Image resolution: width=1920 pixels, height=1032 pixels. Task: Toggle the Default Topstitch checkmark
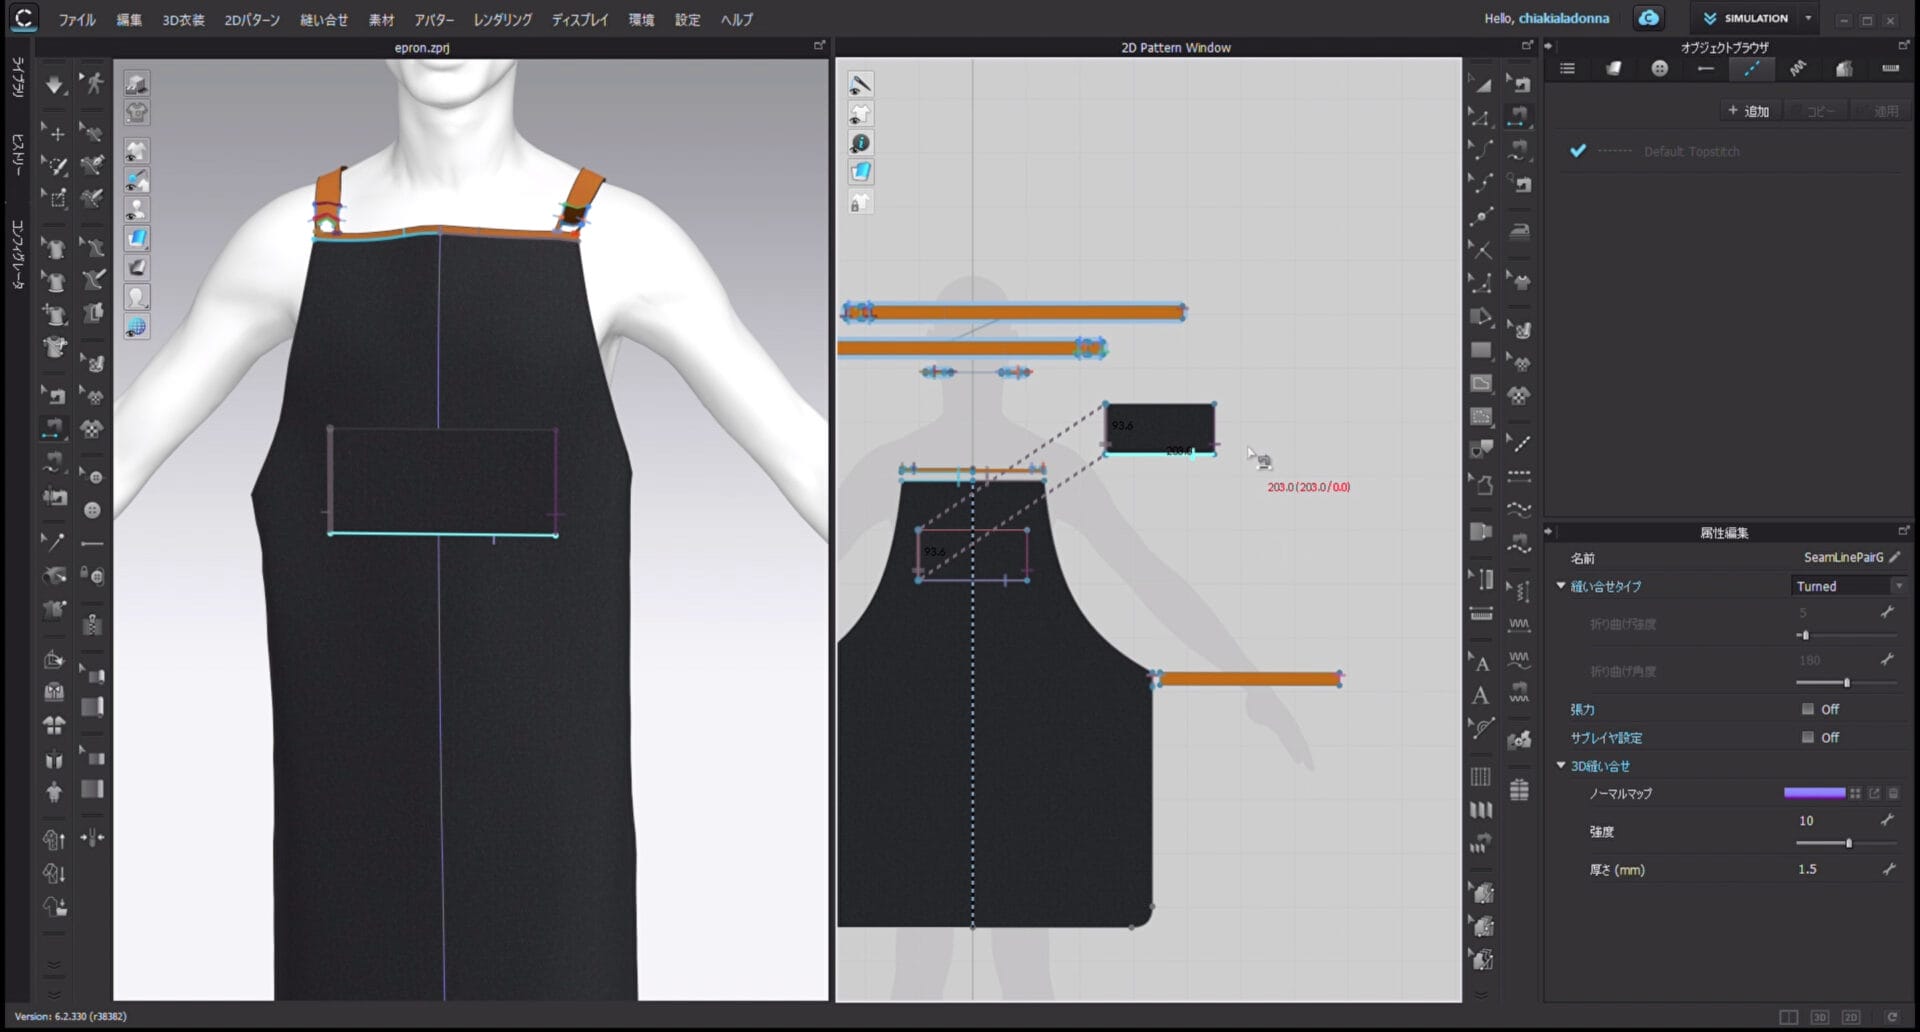tap(1578, 151)
